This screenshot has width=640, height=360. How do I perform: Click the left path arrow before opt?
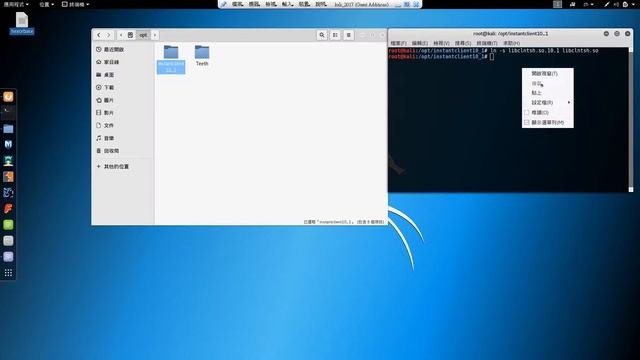pos(121,35)
